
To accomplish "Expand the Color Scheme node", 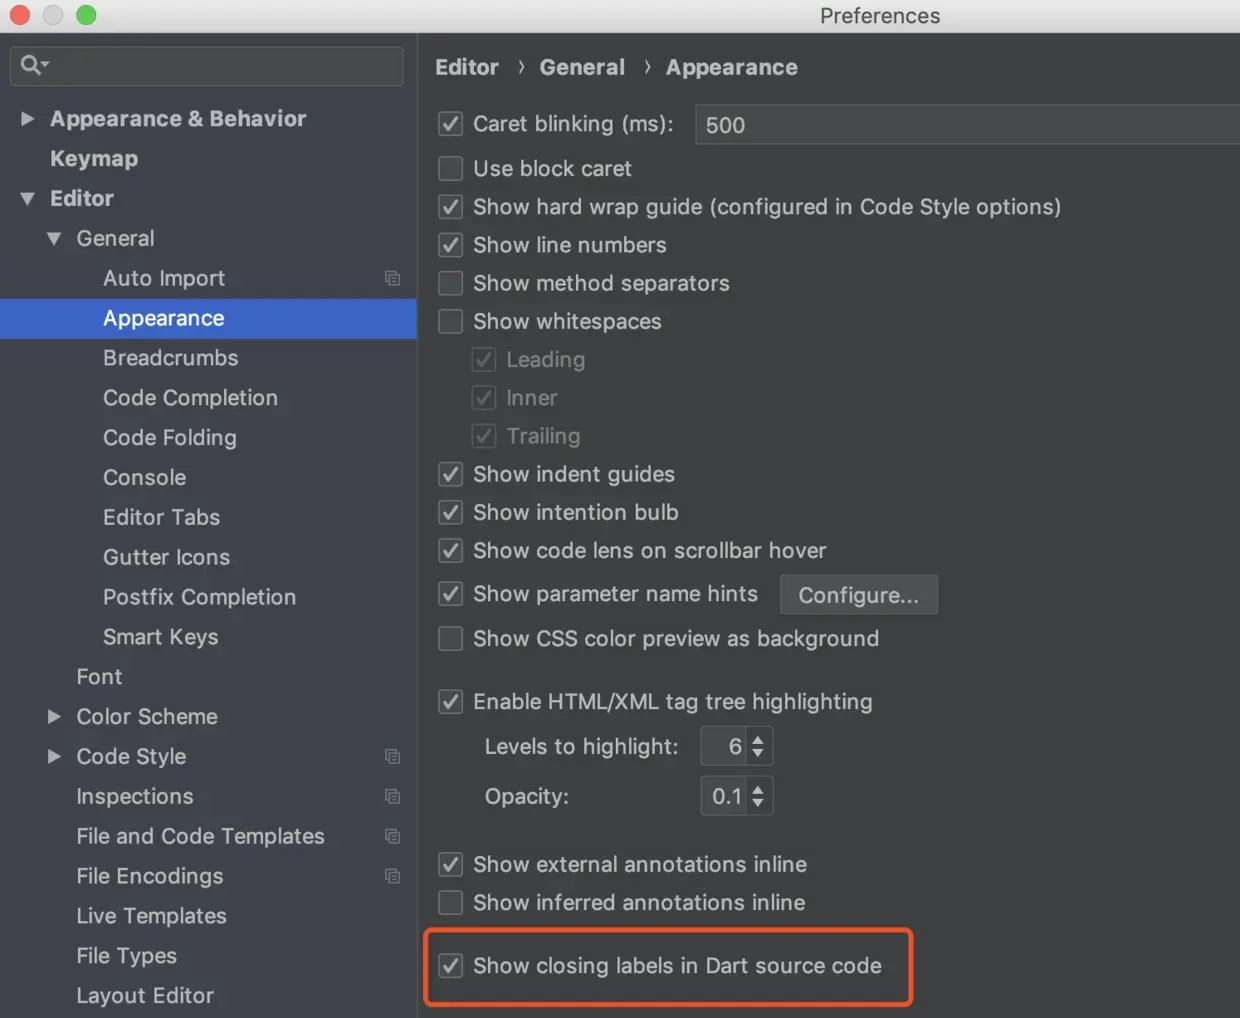I will click(54, 716).
